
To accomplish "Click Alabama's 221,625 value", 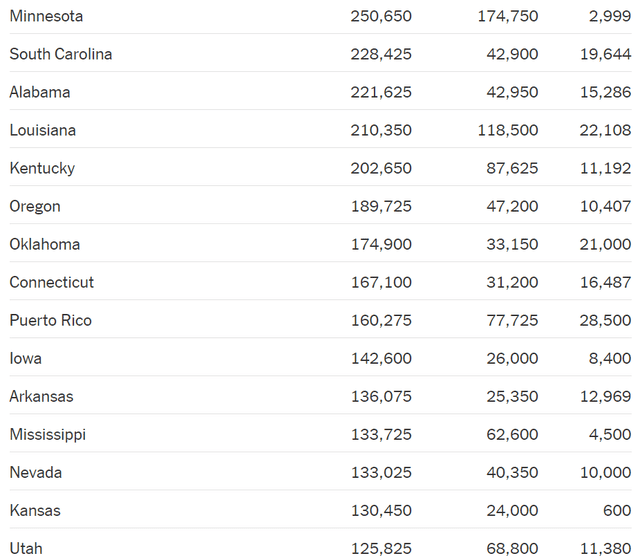I will click(381, 92).
